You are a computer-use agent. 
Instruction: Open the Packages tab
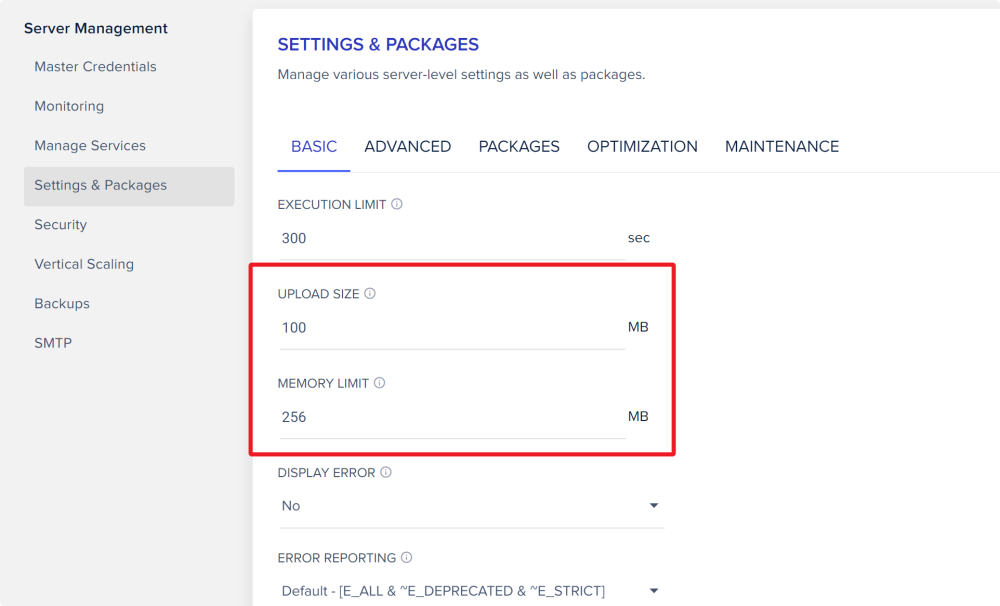coord(519,147)
